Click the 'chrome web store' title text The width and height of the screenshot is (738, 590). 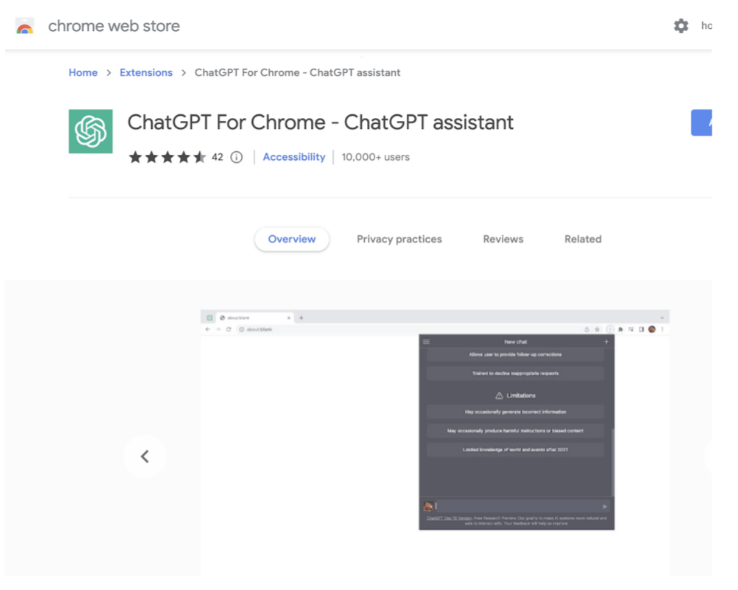tap(114, 26)
